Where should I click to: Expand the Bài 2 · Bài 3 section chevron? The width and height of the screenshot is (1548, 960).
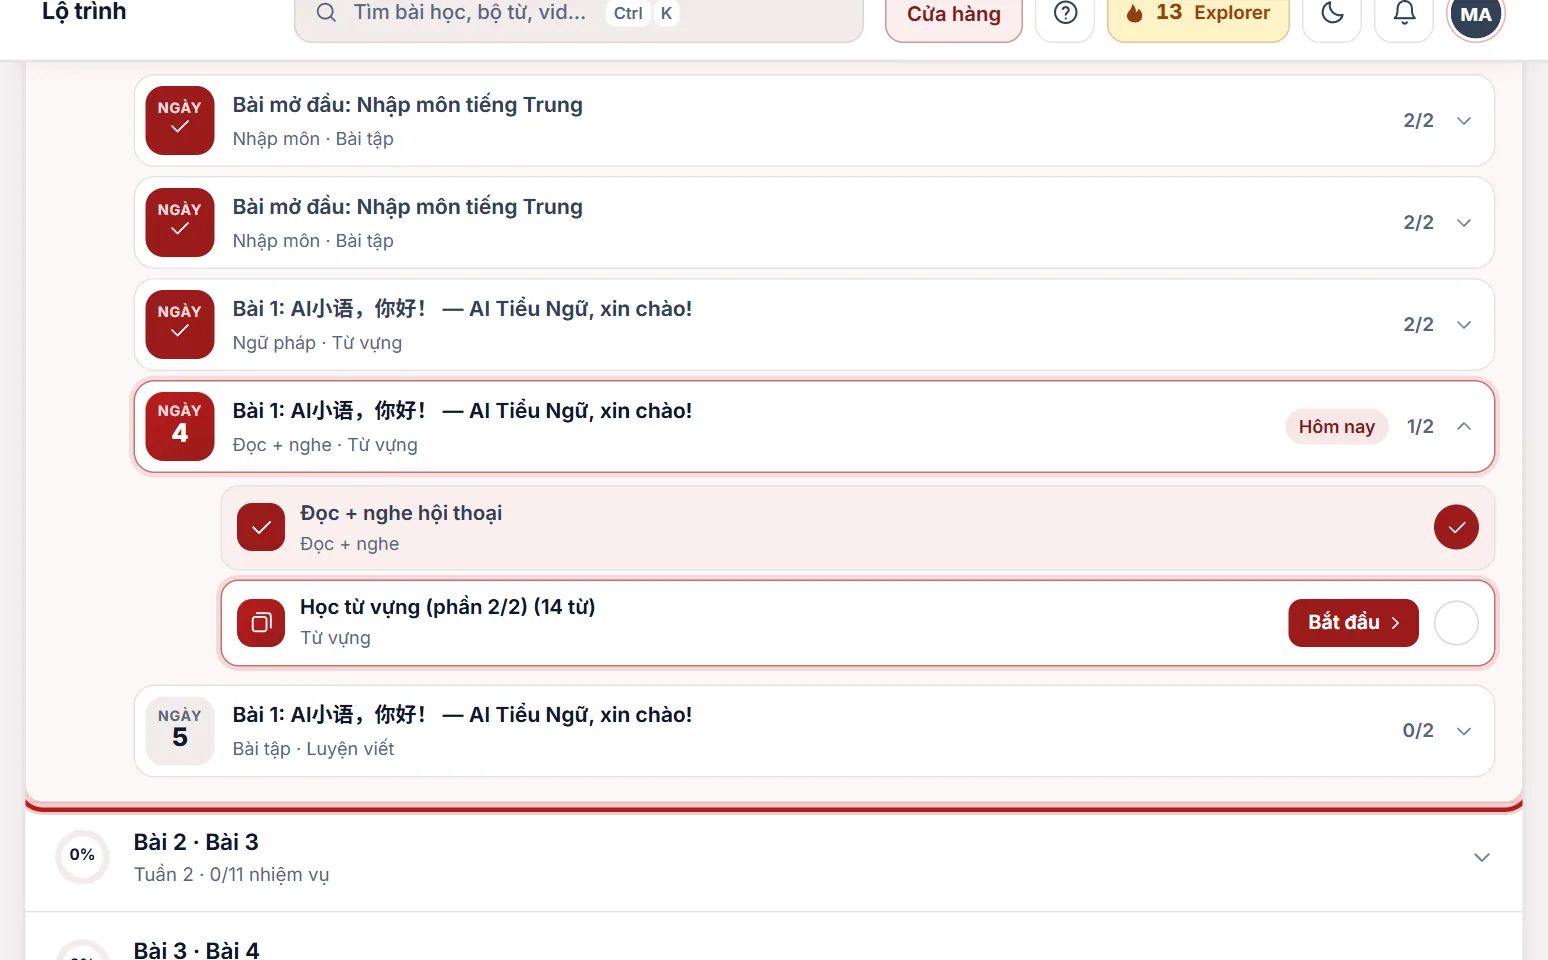tap(1482, 857)
